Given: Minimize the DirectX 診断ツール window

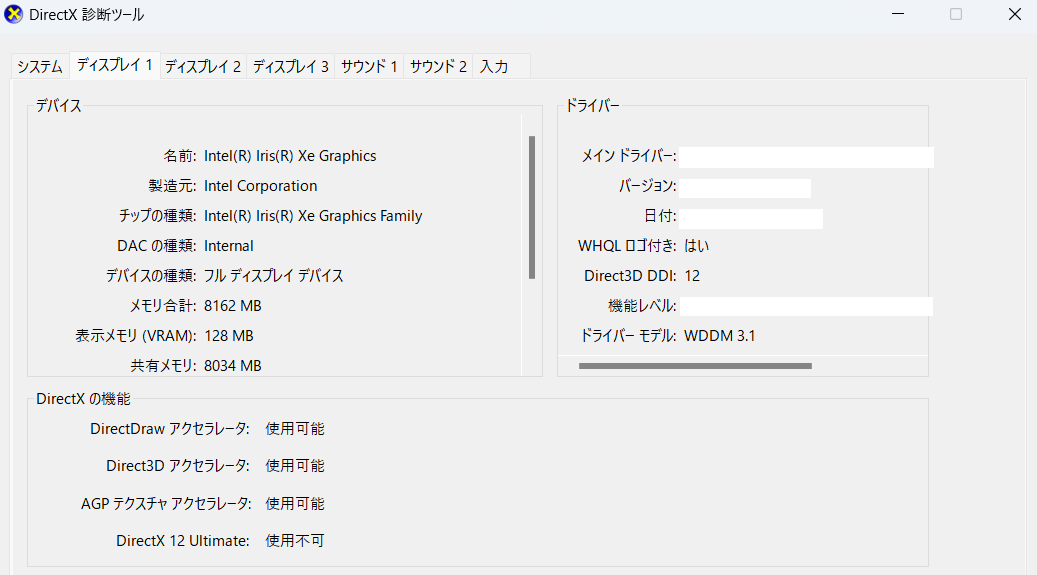Looking at the screenshot, I should (897, 14).
